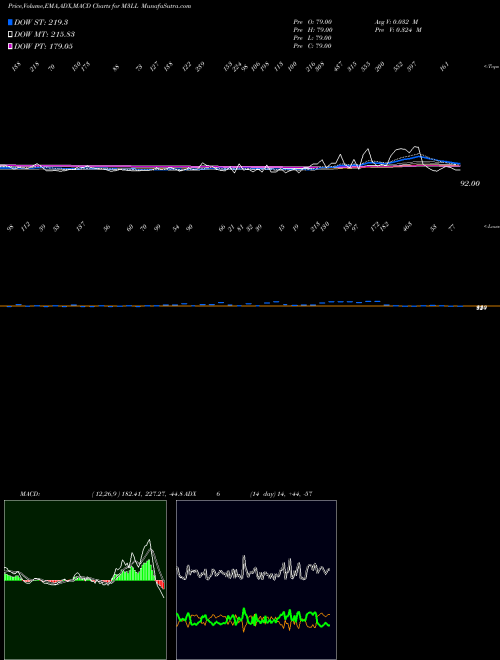Image resolution: width=500 pixels, height=660 pixels.
Task: Click the red MACD histogram bars at the end
Action: [x=160, y=584]
